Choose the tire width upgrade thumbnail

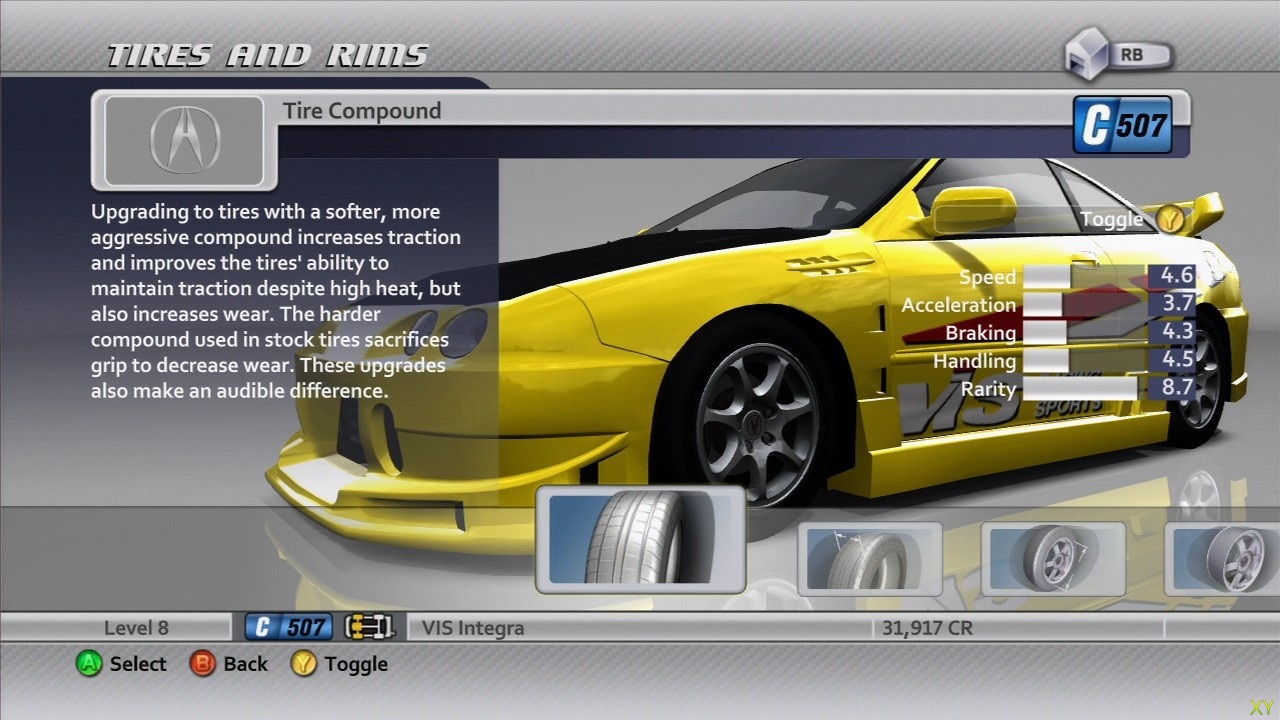point(869,559)
